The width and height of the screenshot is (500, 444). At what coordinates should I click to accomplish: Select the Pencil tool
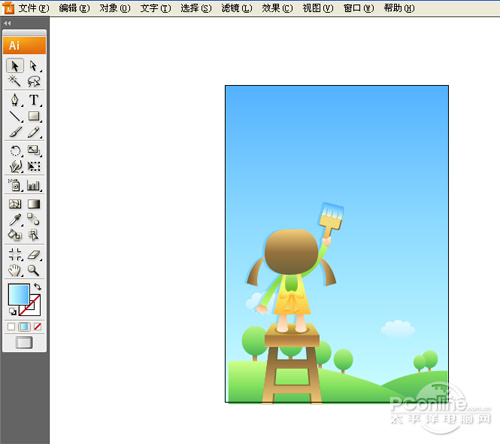[x=34, y=132]
